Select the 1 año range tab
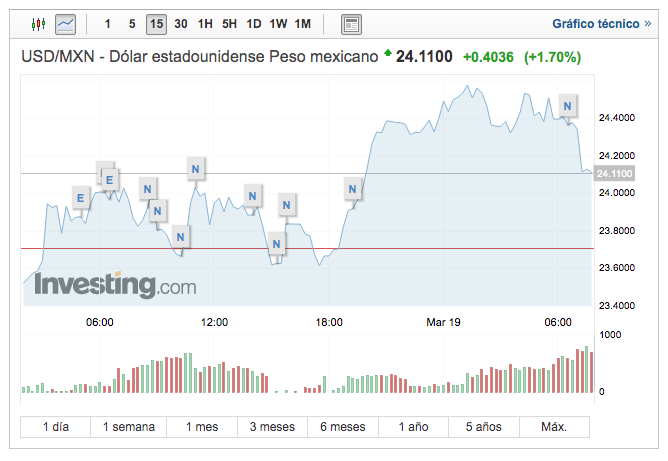This screenshot has width=668, height=461. click(413, 427)
